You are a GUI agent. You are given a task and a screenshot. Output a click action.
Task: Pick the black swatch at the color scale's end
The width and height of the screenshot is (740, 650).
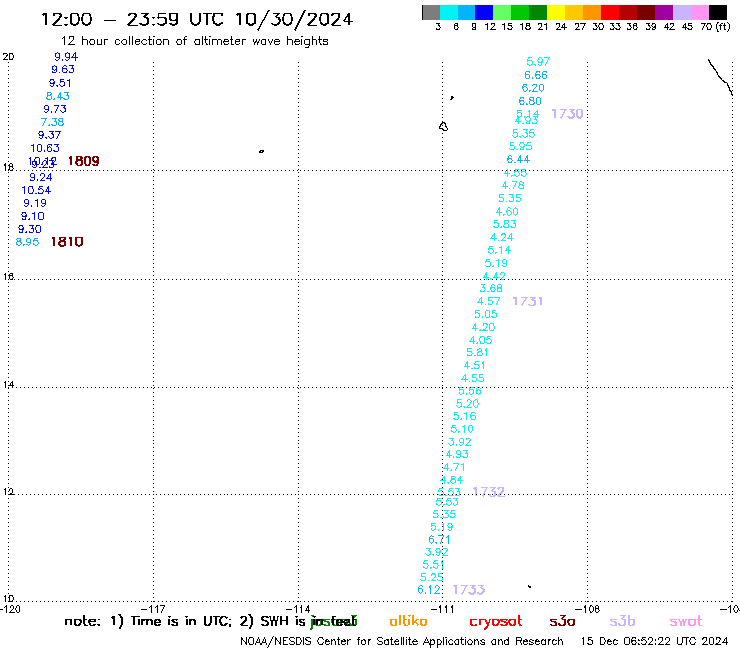tap(718, 12)
